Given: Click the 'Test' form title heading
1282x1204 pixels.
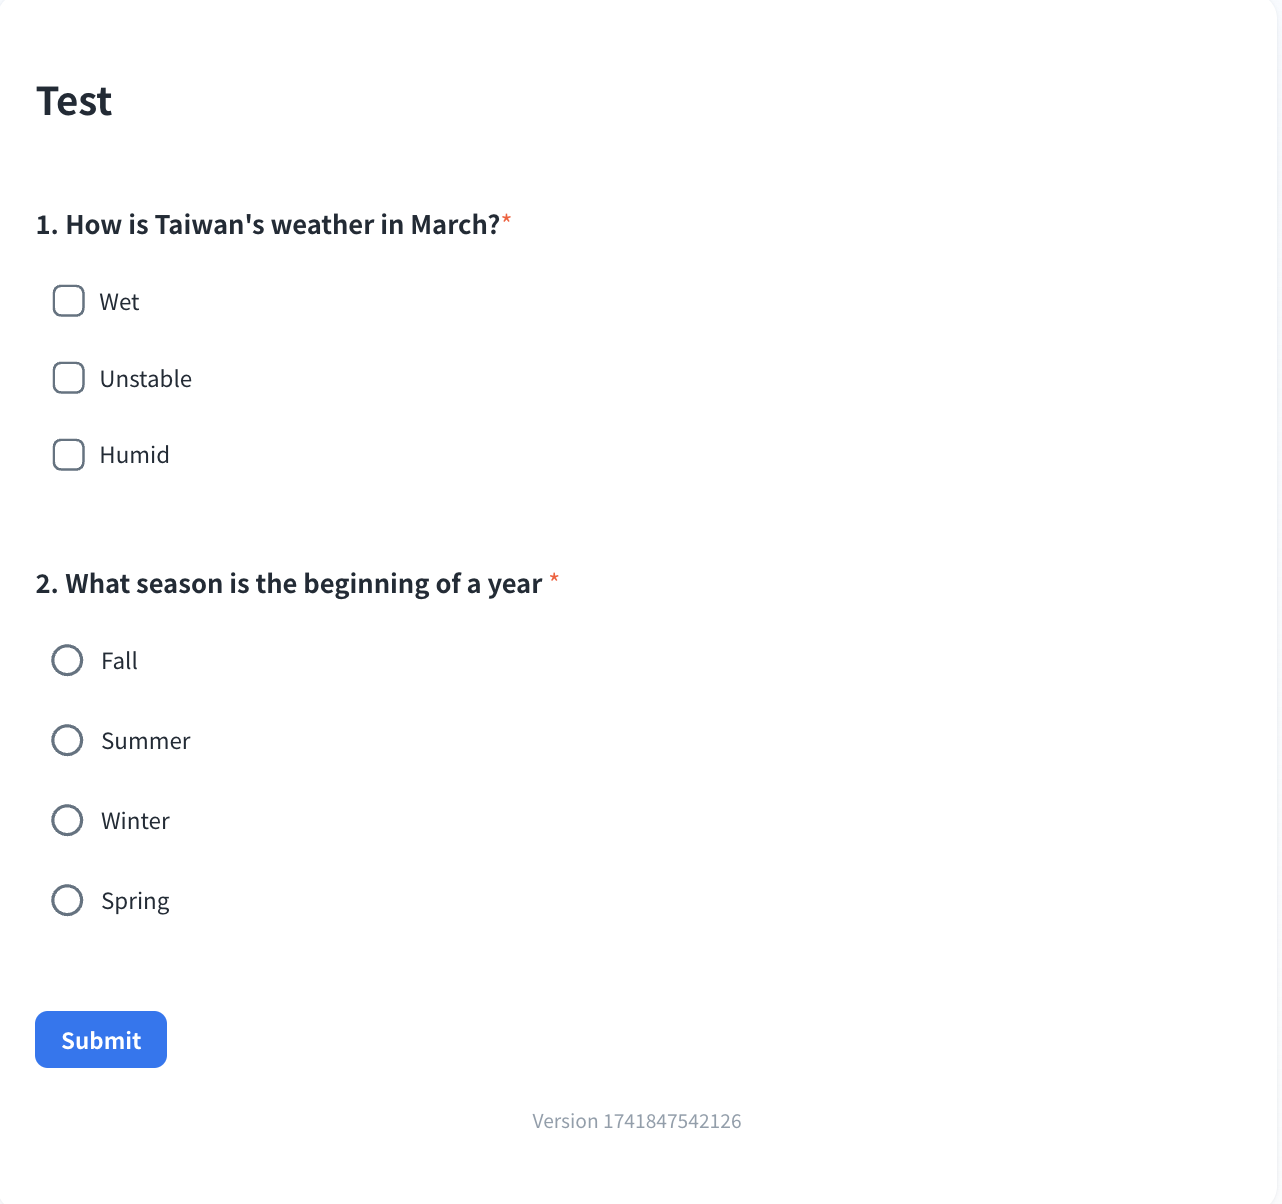Looking at the screenshot, I should point(74,101).
